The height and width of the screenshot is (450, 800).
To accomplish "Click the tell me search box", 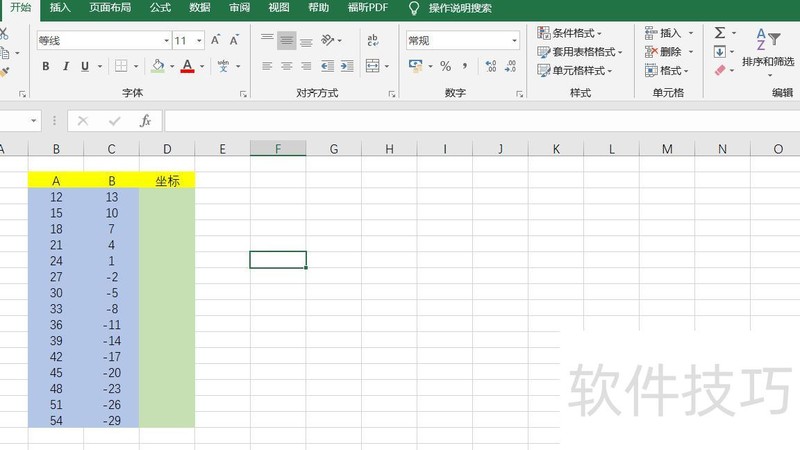I will [x=460, y=8].
